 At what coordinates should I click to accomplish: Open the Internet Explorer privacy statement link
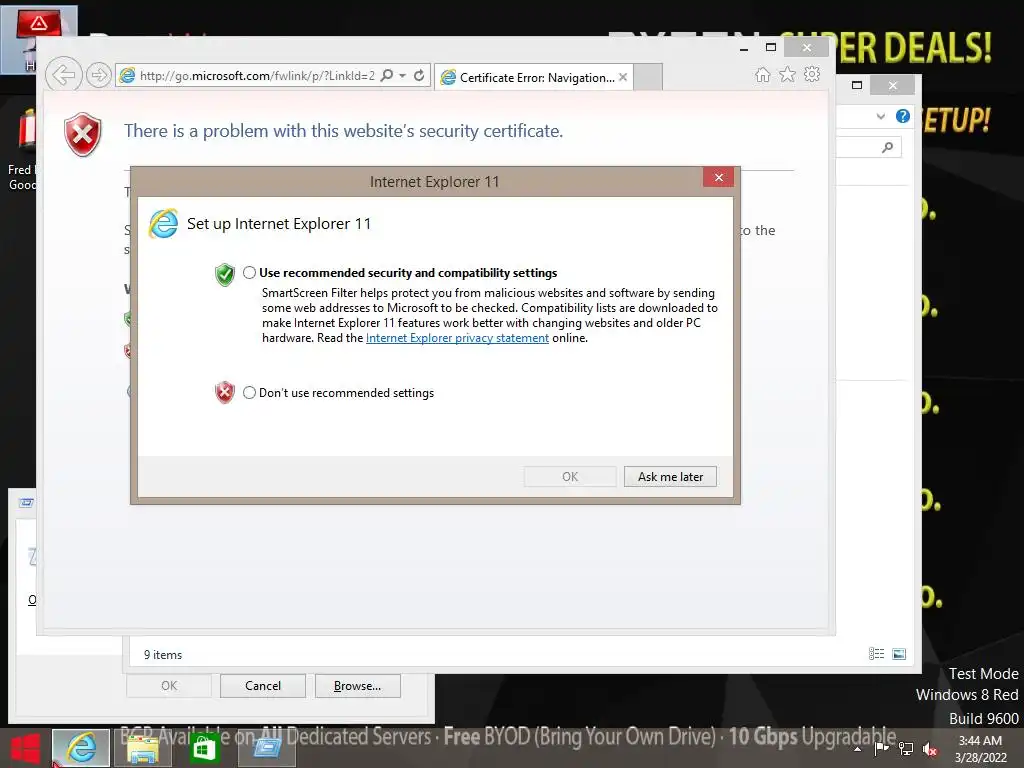[457, 338]
